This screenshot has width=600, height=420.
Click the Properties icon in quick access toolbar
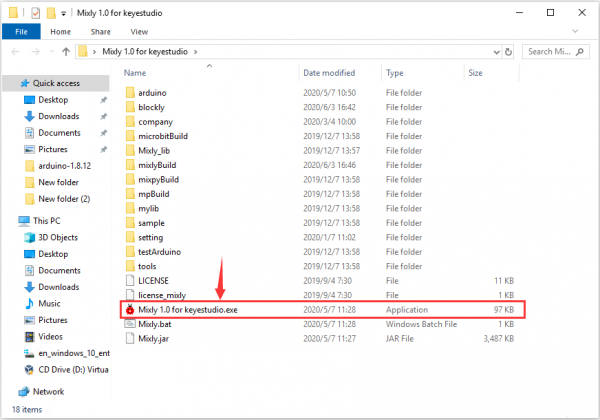(36, 12)
